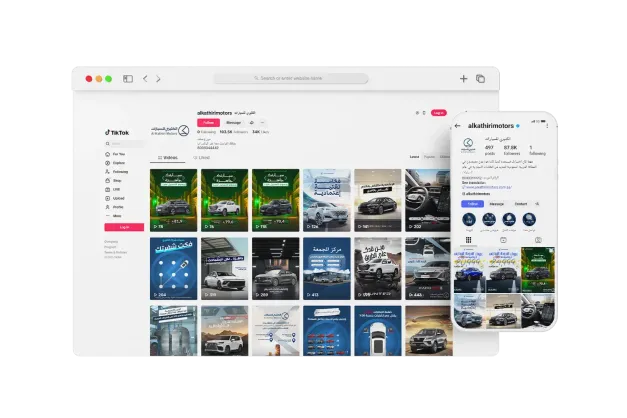Open Shop in the TikTok sidebar
The width and height of the screenshot is (627, 418).
click(113, 180)
